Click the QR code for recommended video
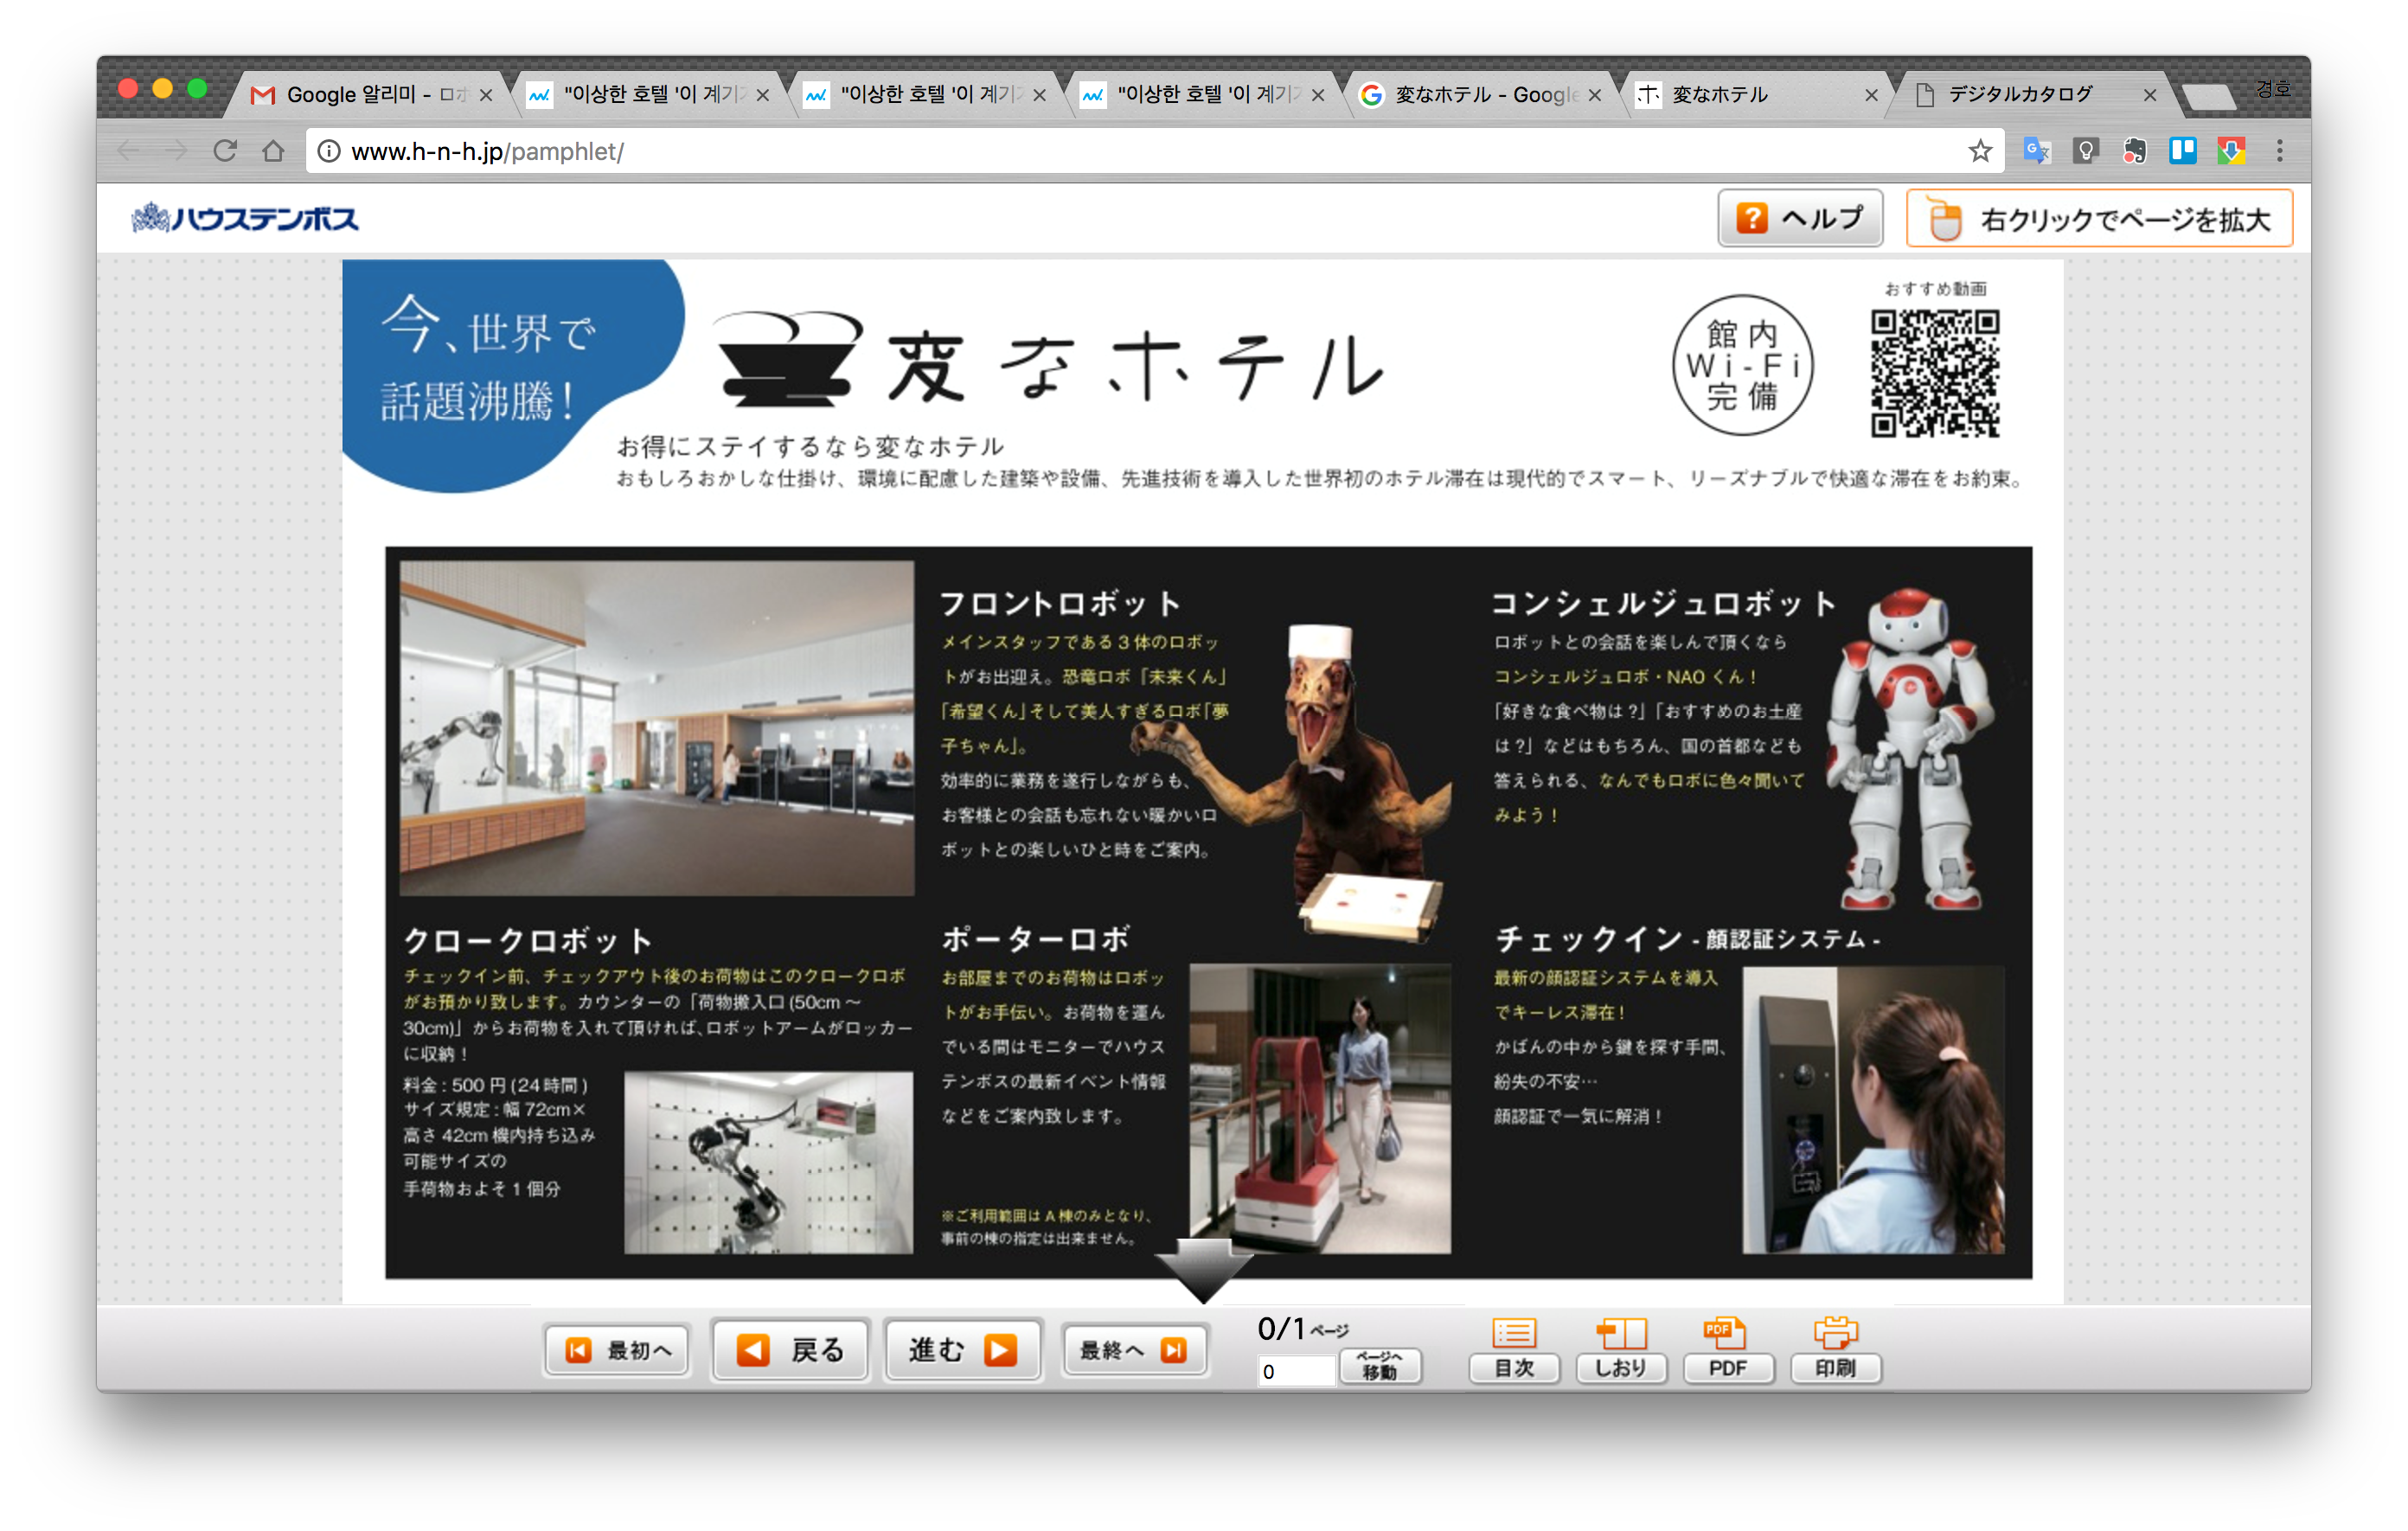 tap(1935, 373)
